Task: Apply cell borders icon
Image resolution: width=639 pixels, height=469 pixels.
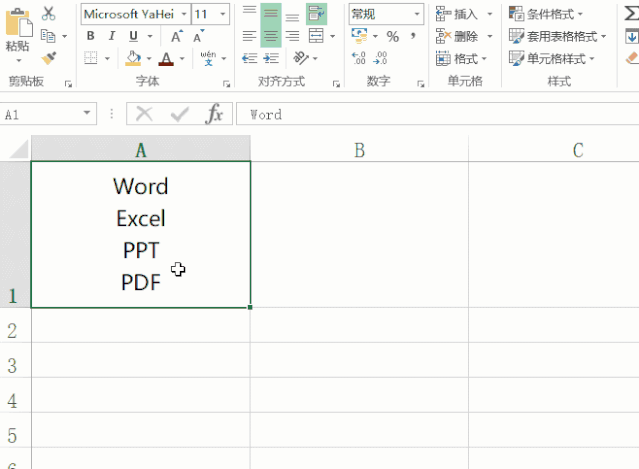Action: 91,58
